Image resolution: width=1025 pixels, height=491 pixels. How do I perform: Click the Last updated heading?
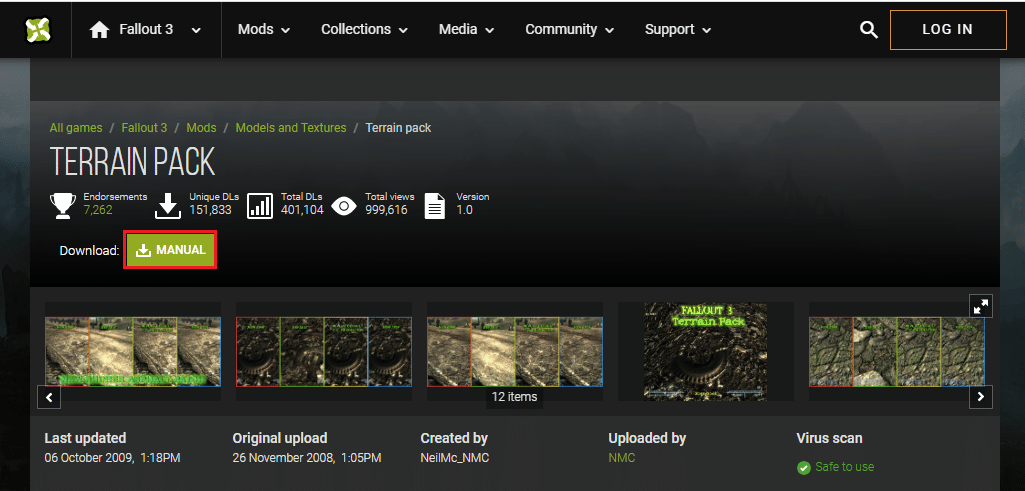click(85, 438)
